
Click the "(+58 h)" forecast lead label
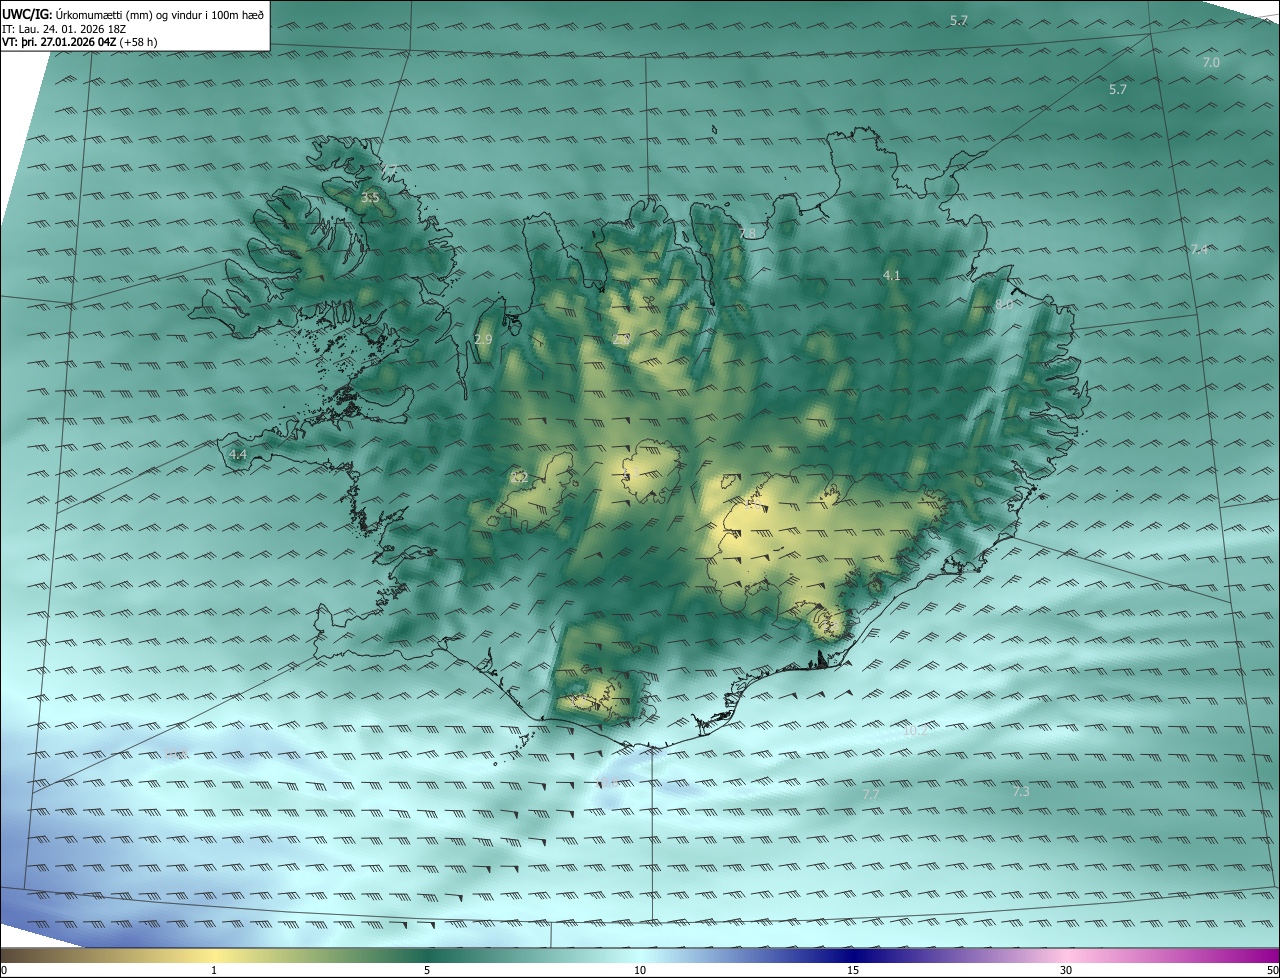pos(138,42)
